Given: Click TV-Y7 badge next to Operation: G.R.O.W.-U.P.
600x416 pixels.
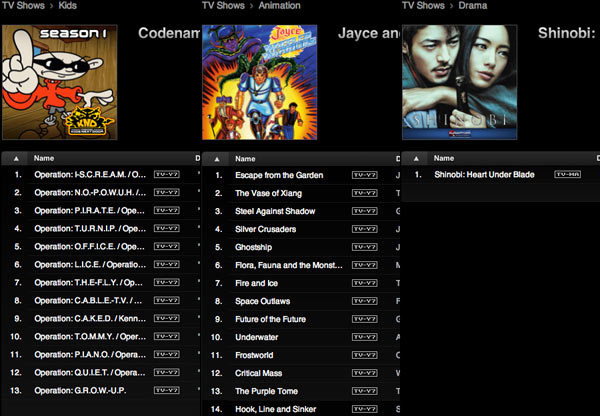Looking at the screenshot, I should pyautogui.click(x=167, y=391).
